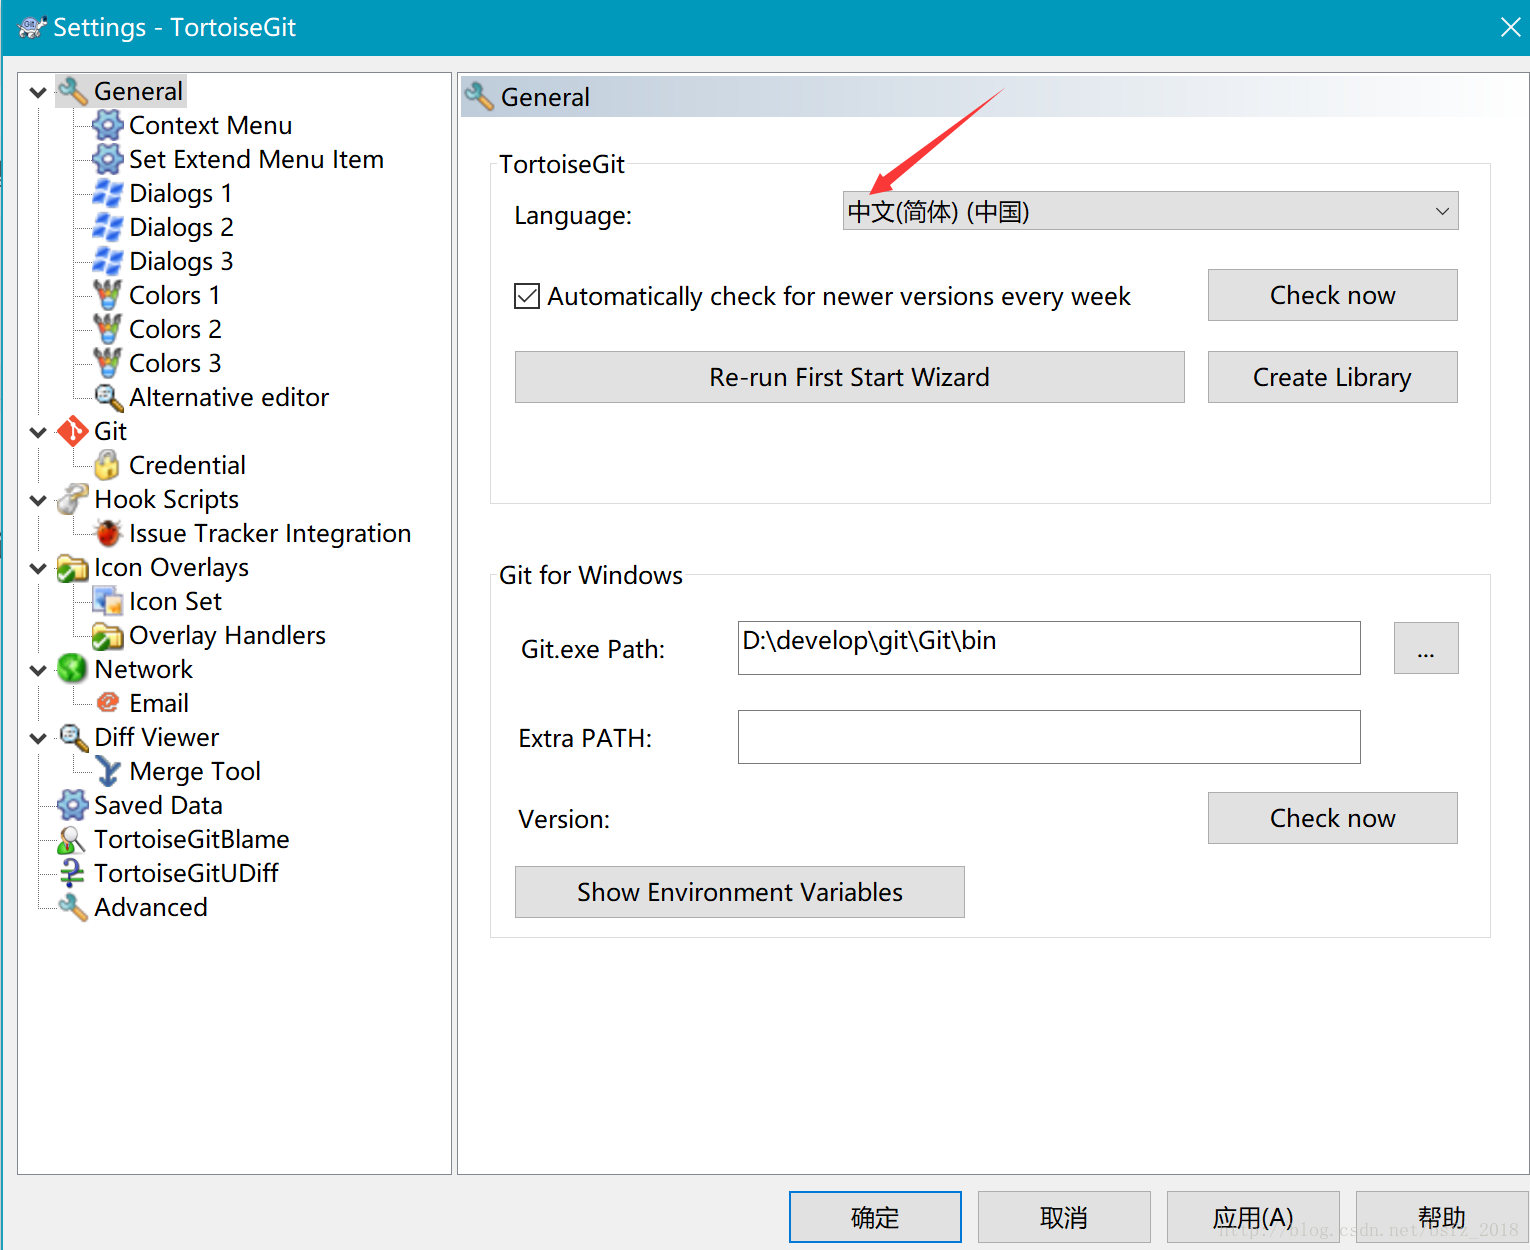This screenshot has width=1530, height=1250.
Task: Select Credential under Git
Action: pyautogui.click(x=187, y=465)
